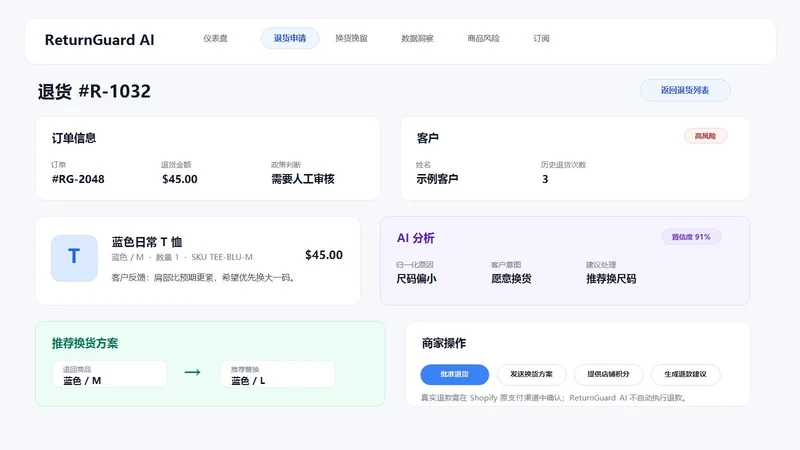
Task: Click the 商家操作 heading
Action: pos(444,343)
